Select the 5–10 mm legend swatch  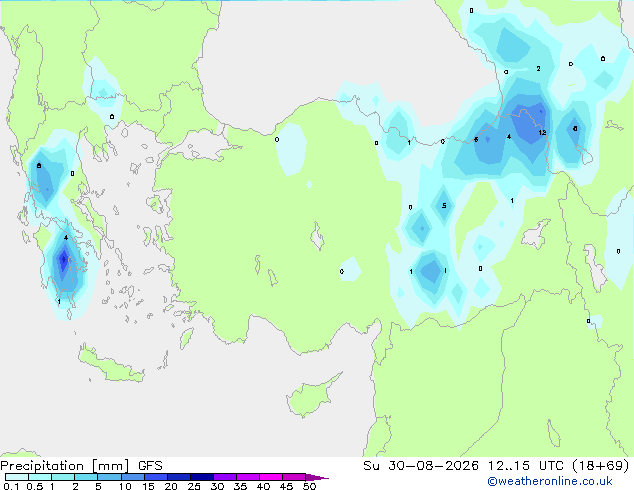(x=109, y=477)
